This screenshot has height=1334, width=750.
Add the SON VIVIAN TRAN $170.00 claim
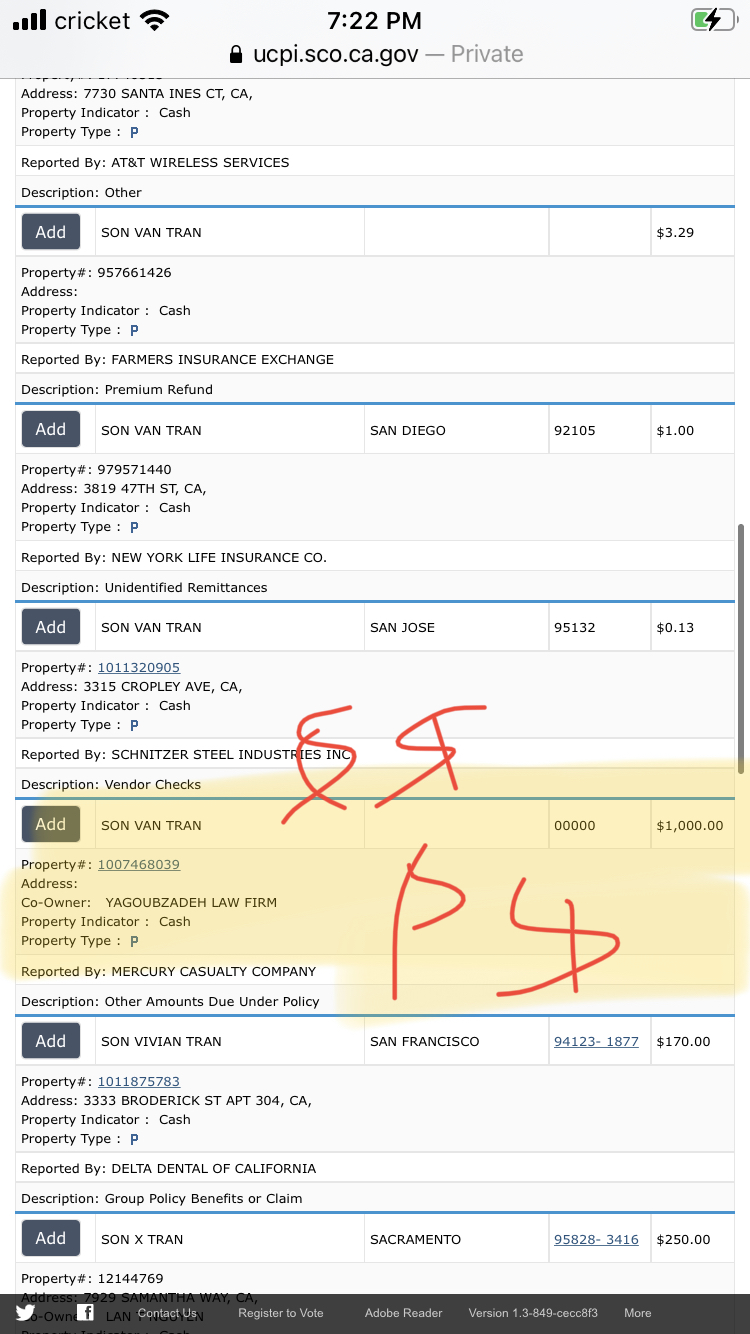tap(51, 1041)
